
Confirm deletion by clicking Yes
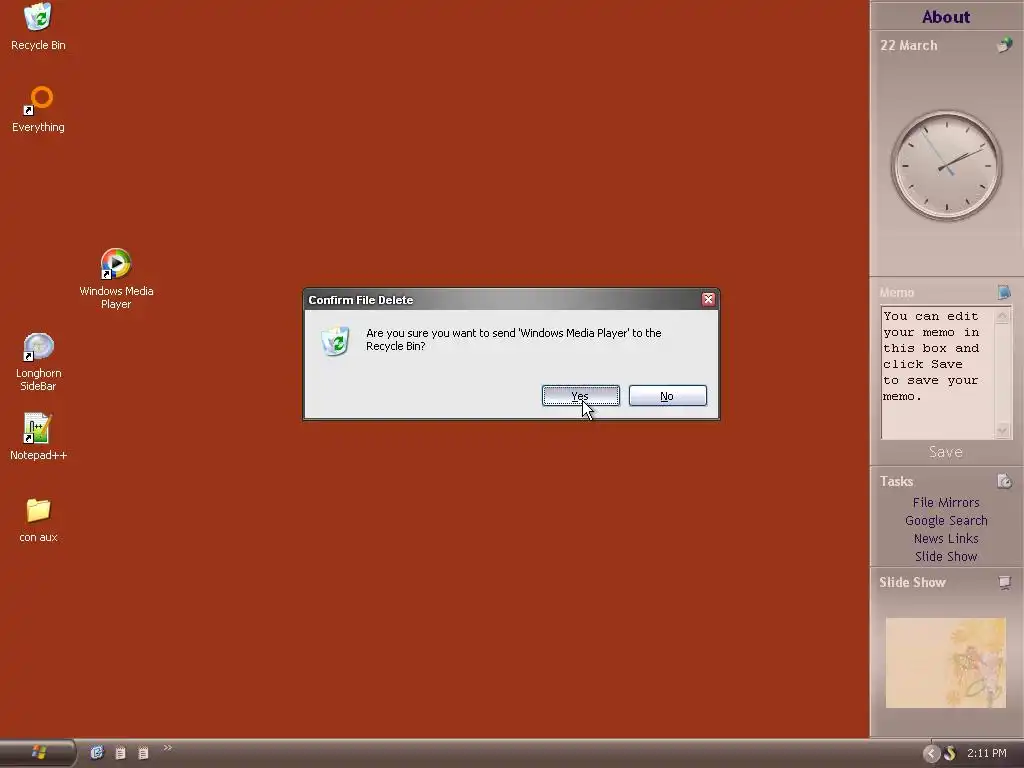coord(581,396)
